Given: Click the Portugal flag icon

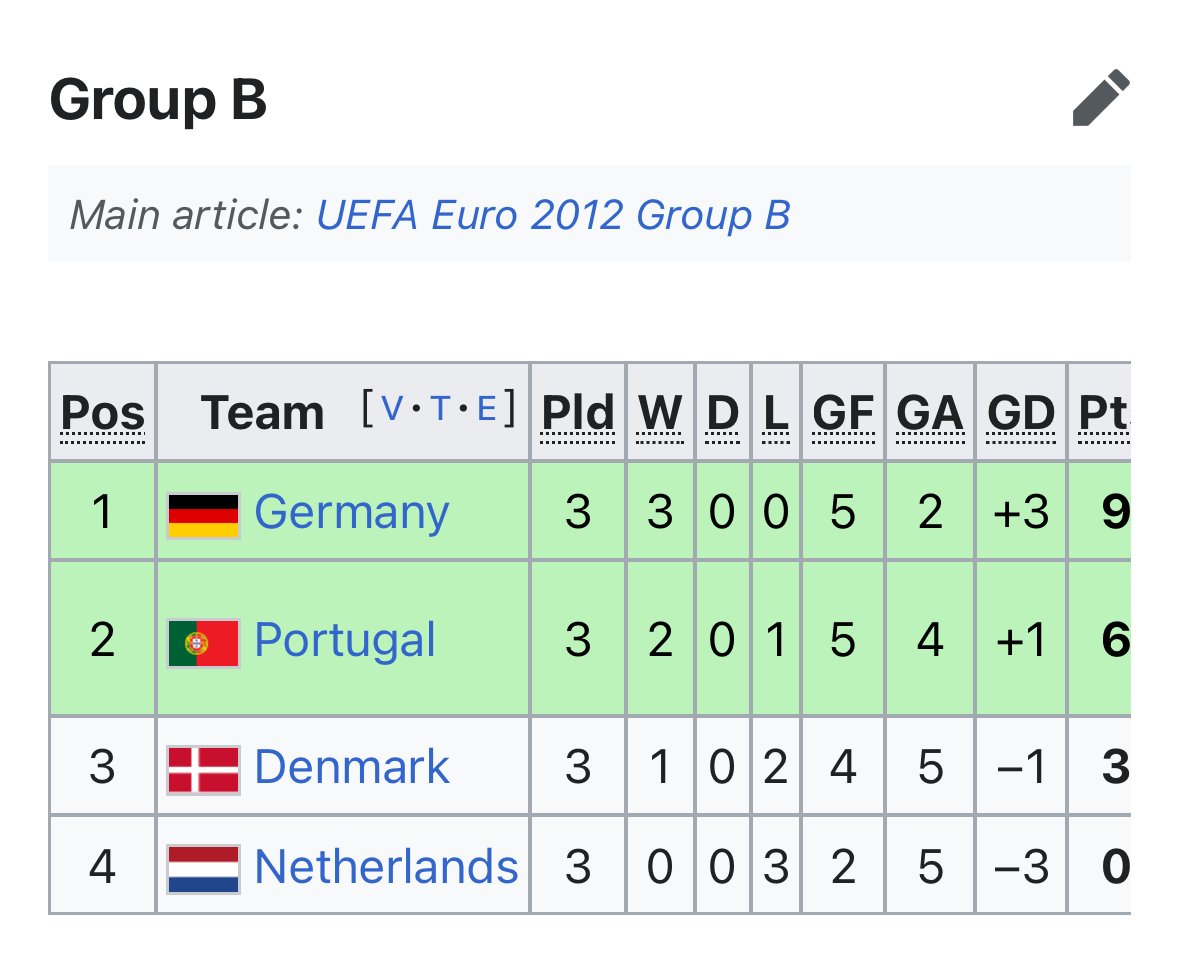Looking at the screenshot, I should [x=203, y=642].
